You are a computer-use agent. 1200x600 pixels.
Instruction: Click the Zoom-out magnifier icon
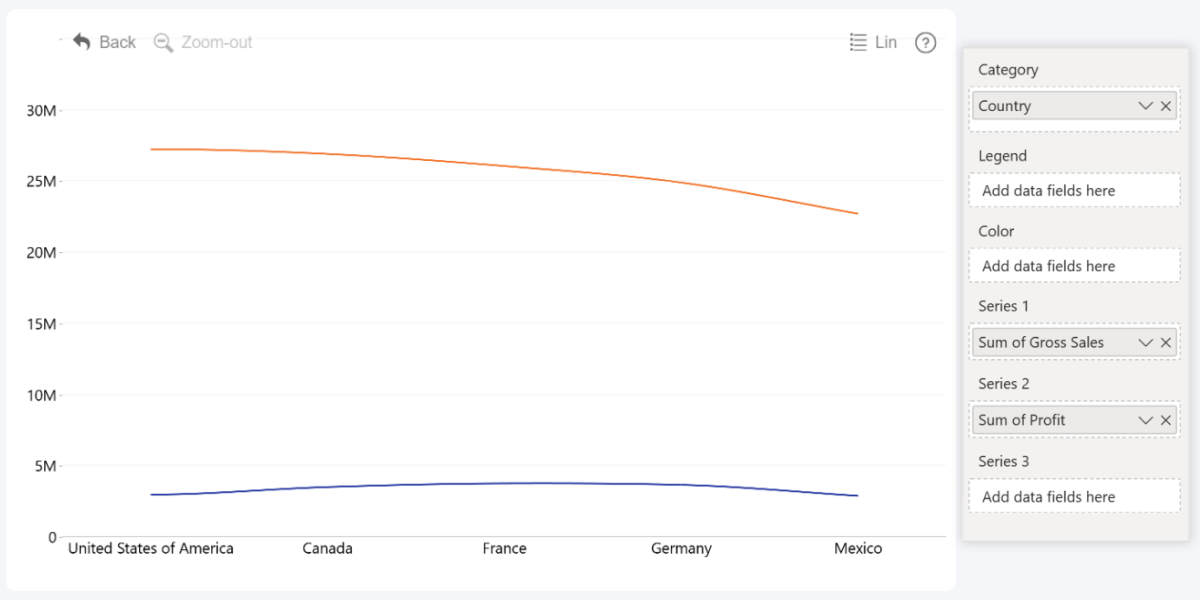coord(163,42)
